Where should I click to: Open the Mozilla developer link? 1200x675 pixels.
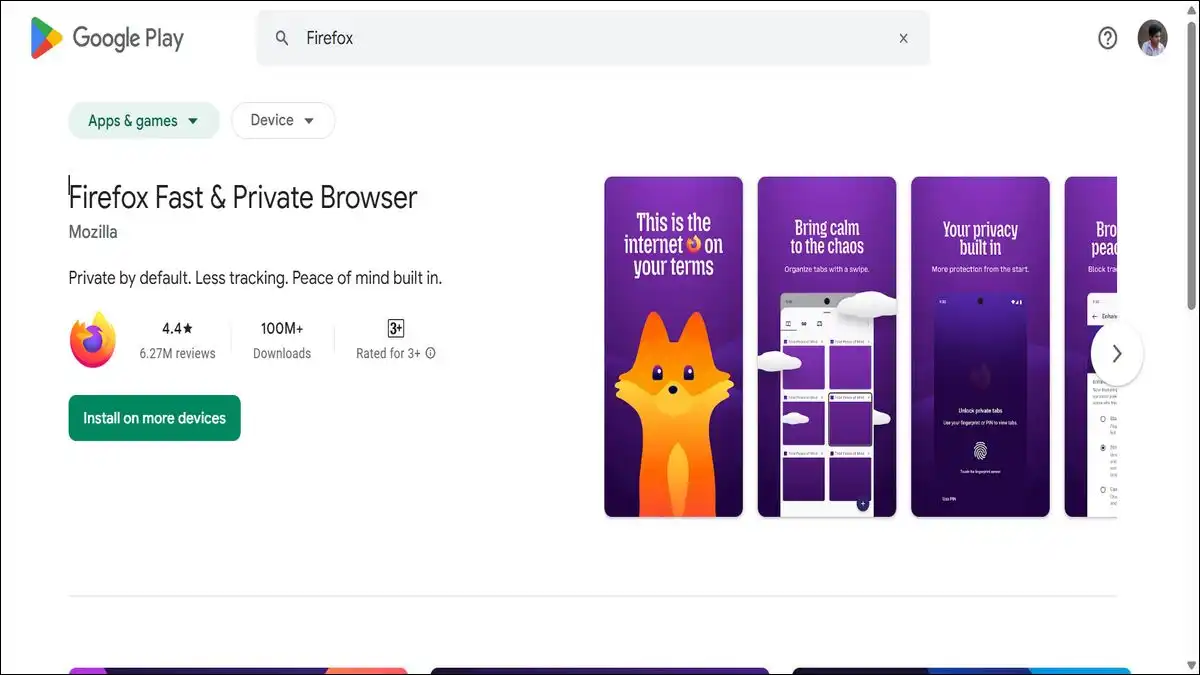(93, 232)
